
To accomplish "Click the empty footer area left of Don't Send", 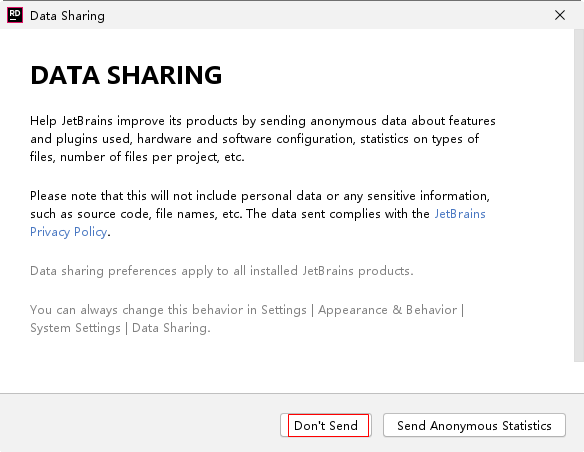I will click(x=140, y=424).
